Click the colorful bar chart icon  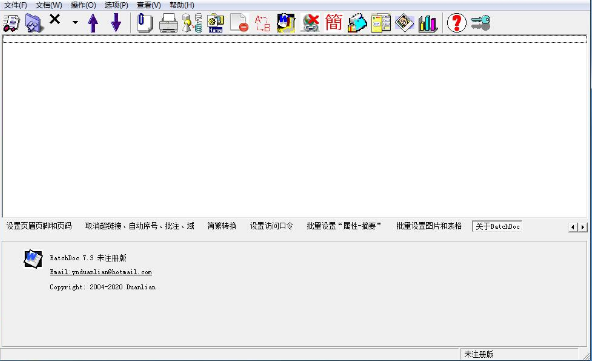[427, 23]
